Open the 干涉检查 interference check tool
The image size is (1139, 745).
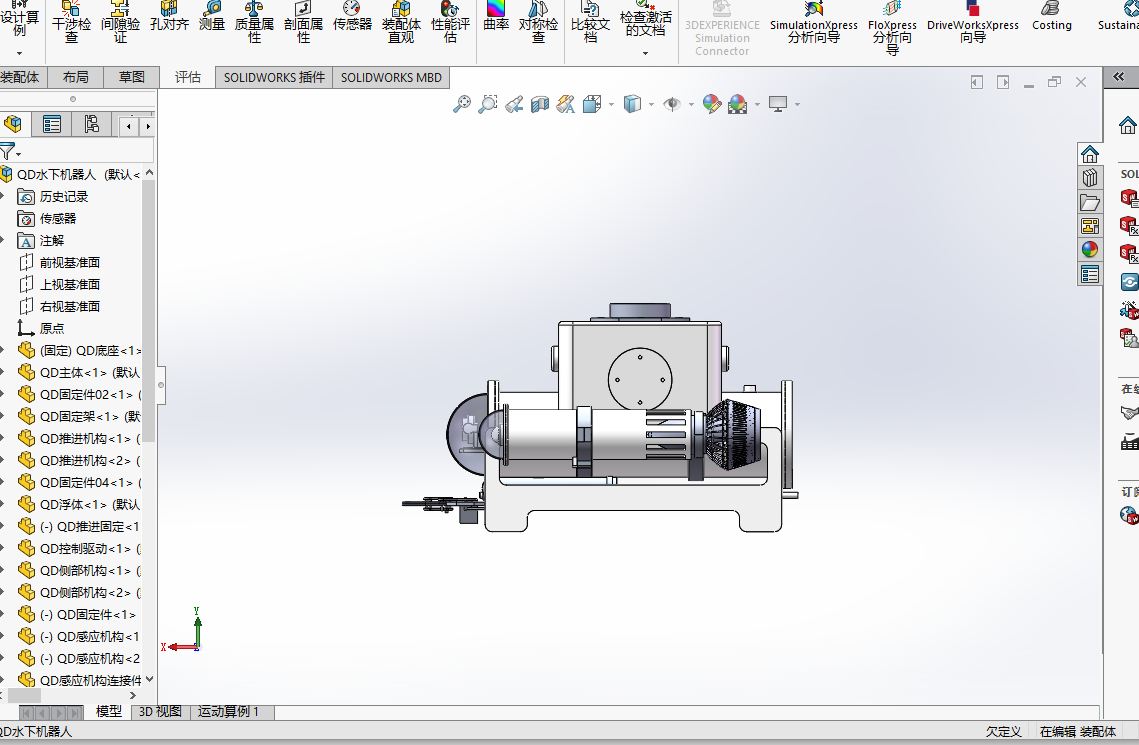point(71,22)
